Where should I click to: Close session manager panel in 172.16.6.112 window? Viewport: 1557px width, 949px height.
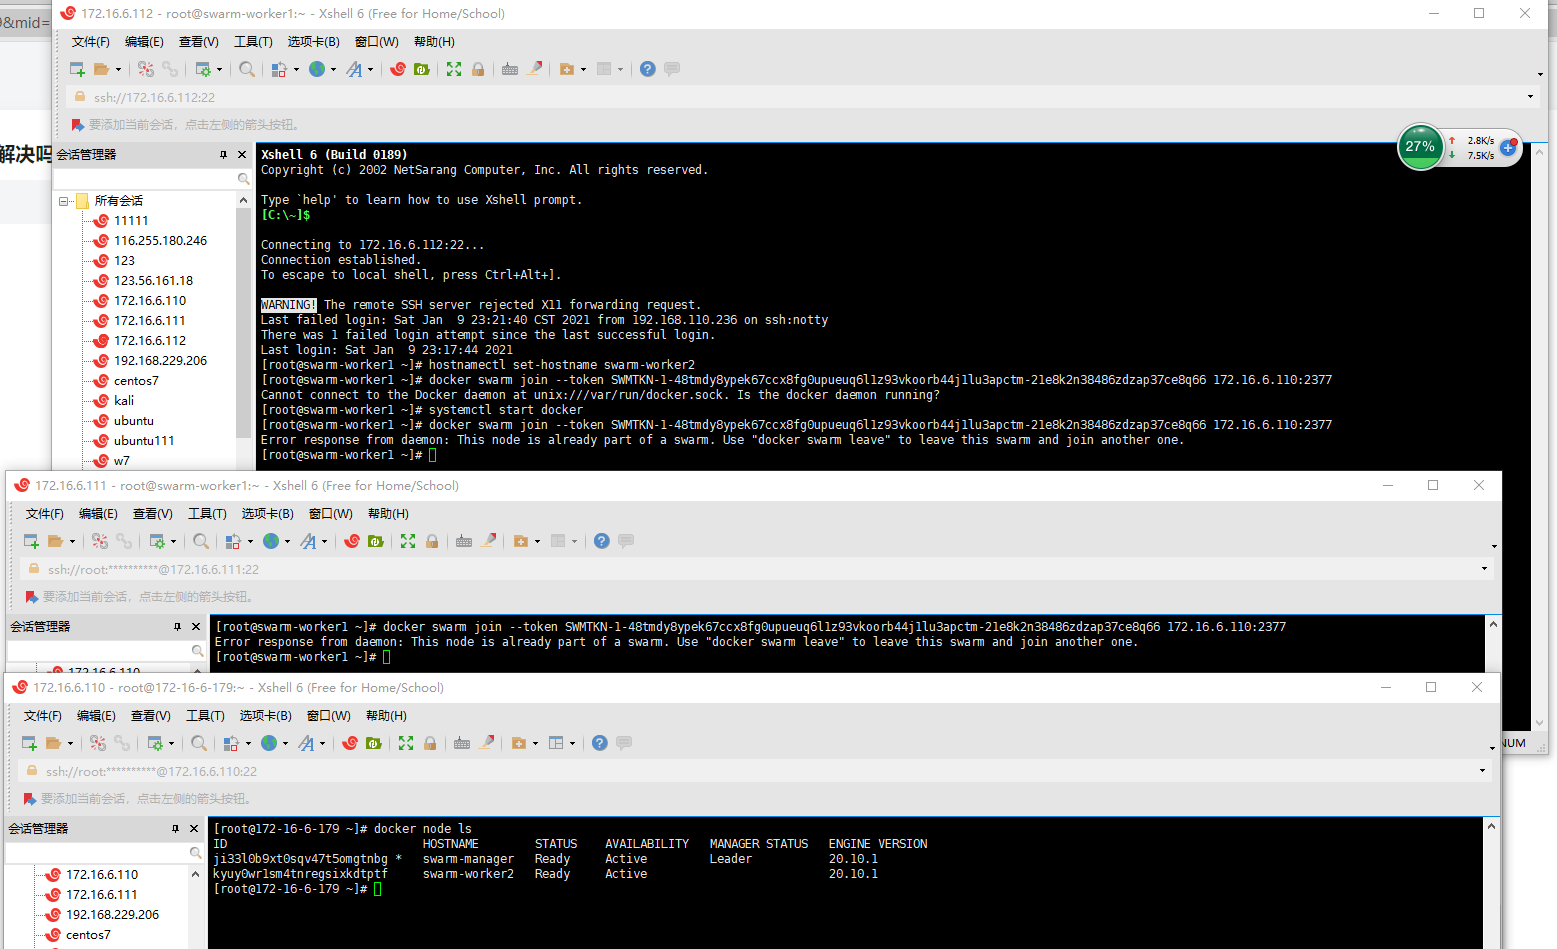(x=242, y=155)
